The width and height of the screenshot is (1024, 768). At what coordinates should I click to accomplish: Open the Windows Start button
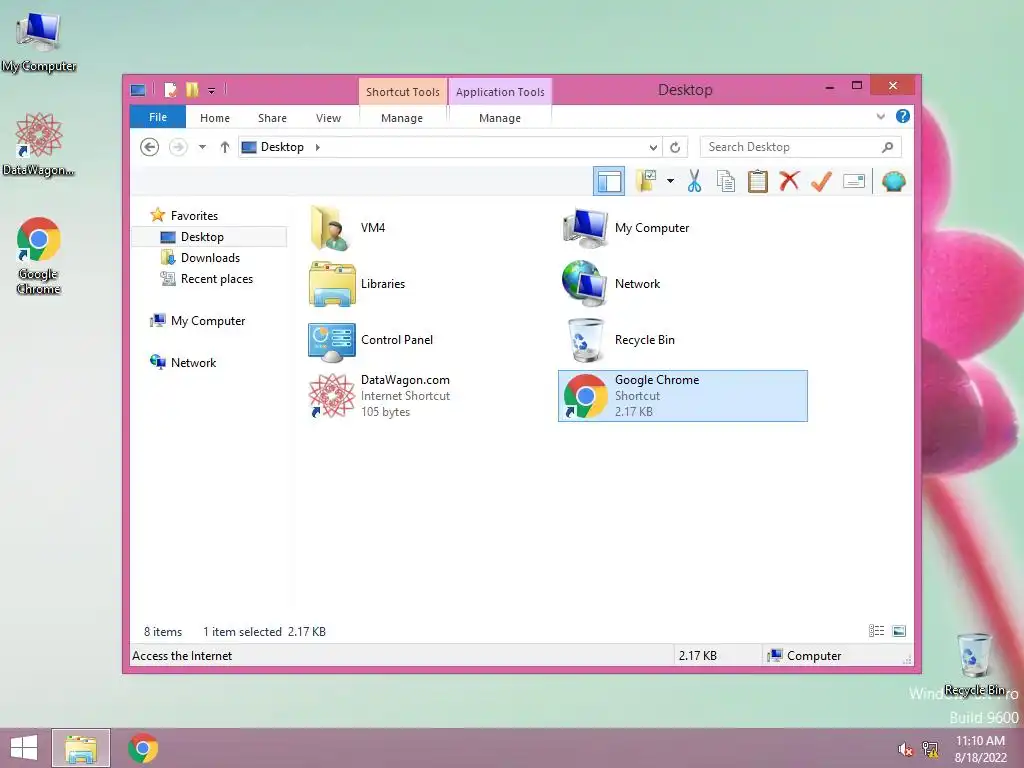(x=24, y=748)
